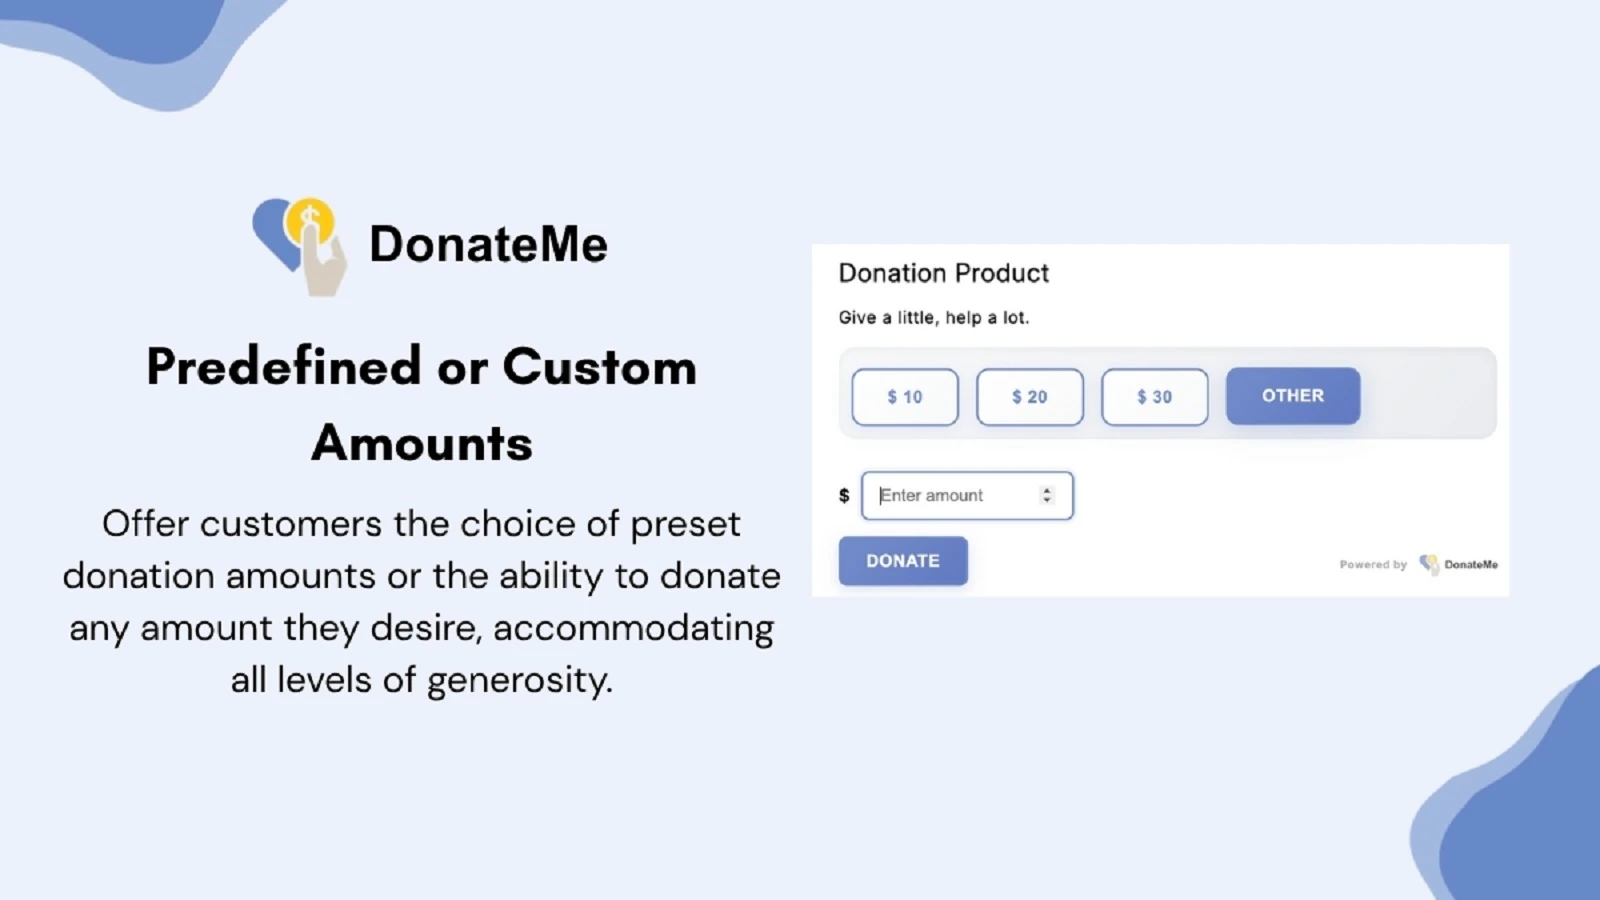
Task: Open the Powered by DonateMe link
Action: [x=1418, y=565]
